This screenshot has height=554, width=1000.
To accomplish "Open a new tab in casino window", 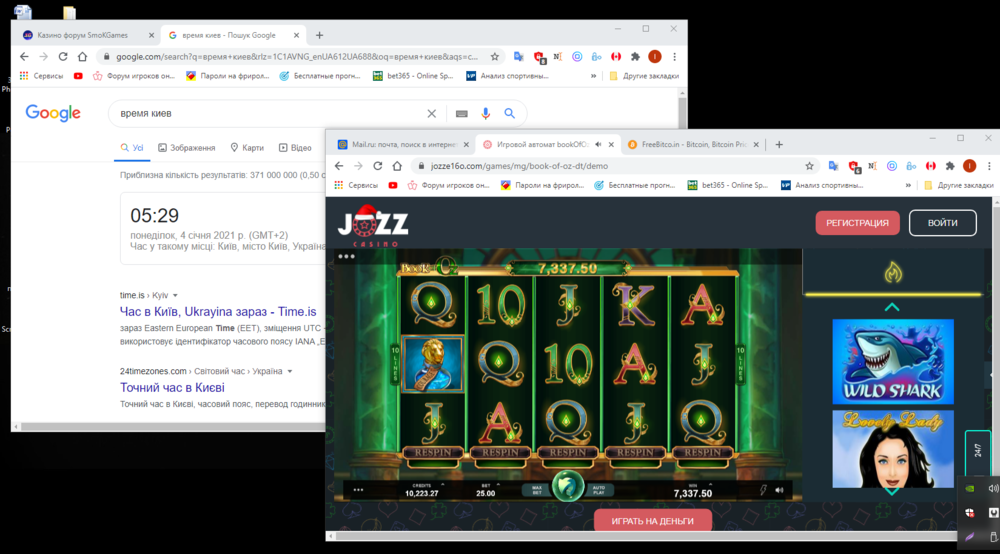I will tap(779, 145).
